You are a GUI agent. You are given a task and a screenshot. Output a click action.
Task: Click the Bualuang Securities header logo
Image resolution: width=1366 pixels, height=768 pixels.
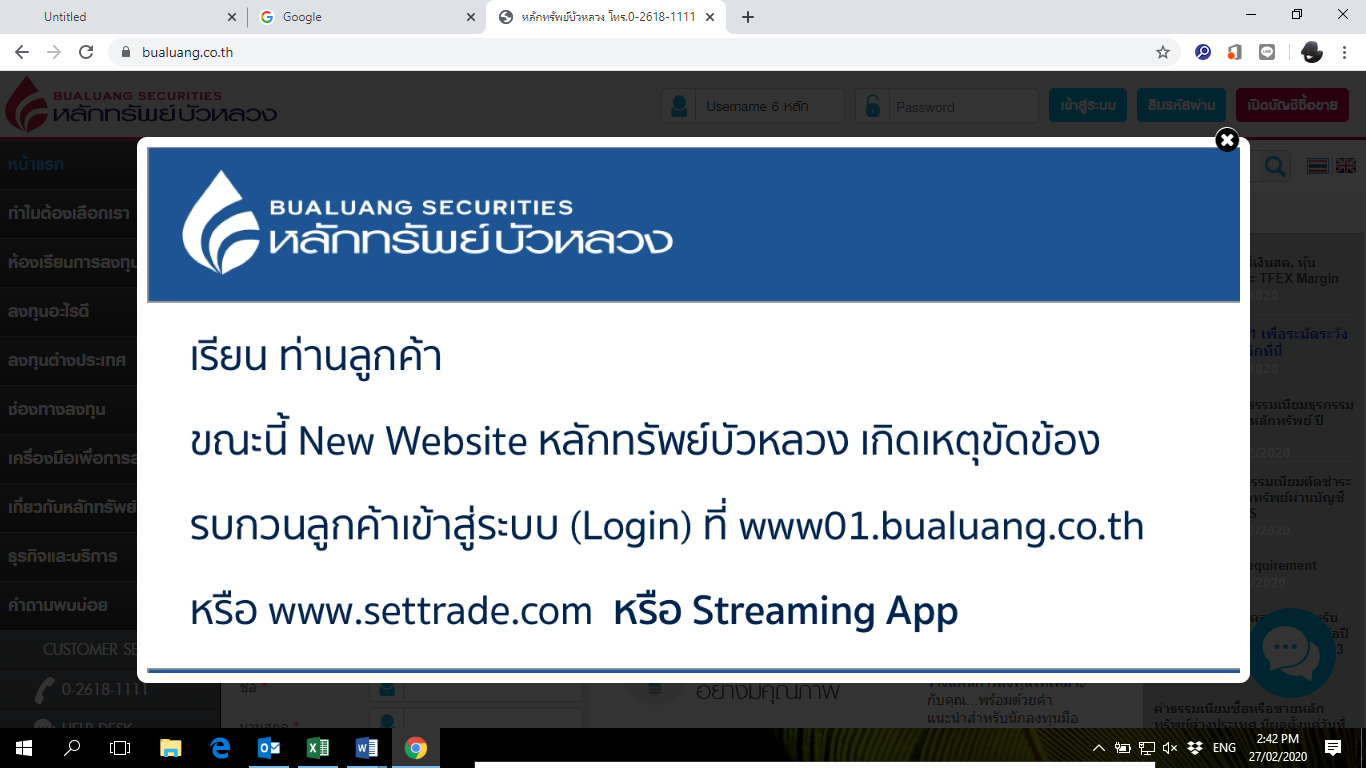point(141,104)
